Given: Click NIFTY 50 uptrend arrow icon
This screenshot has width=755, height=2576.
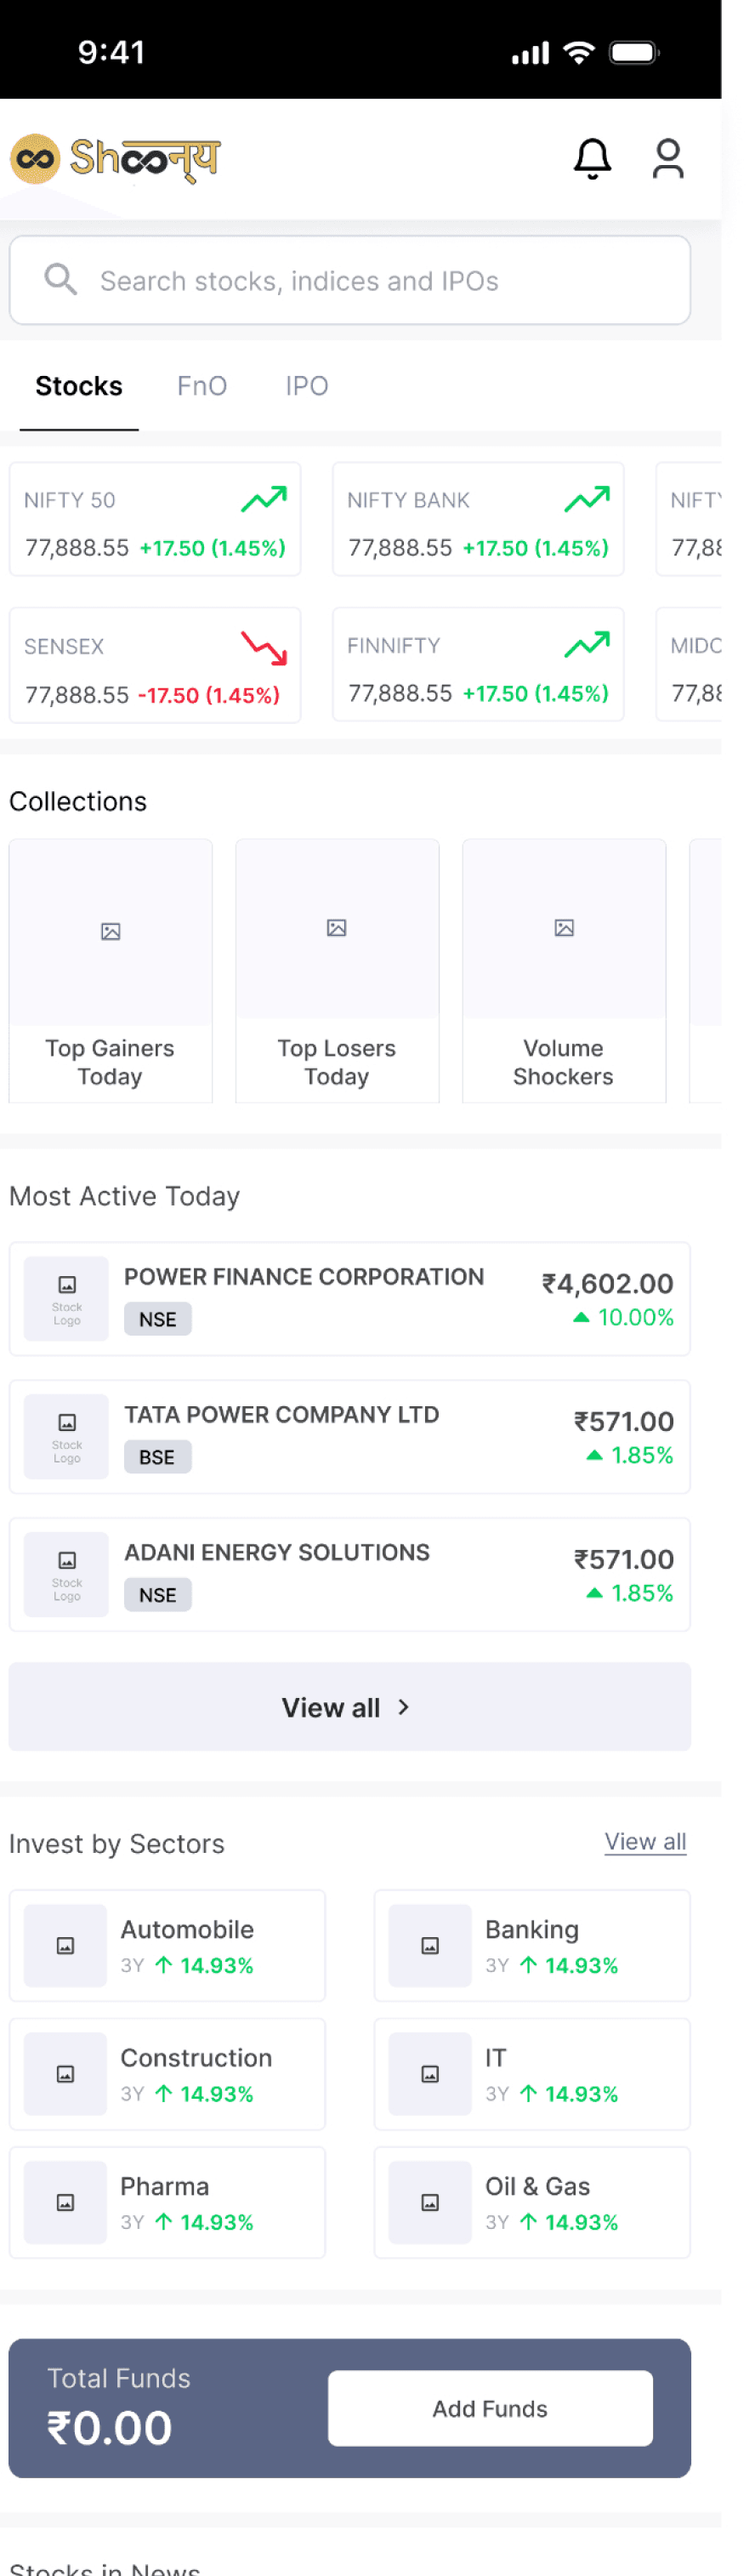Looking at the screenshot, I should (264, 498).
